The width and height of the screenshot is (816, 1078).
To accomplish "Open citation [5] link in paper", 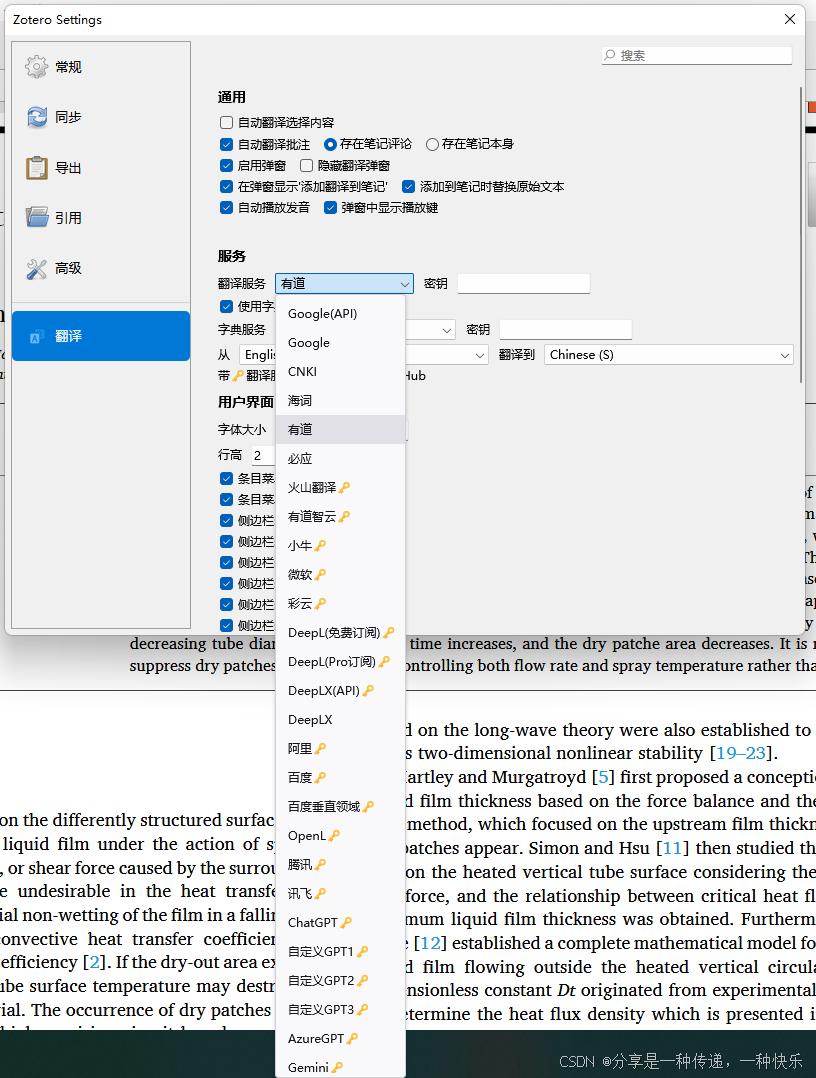I will point(604,778).
